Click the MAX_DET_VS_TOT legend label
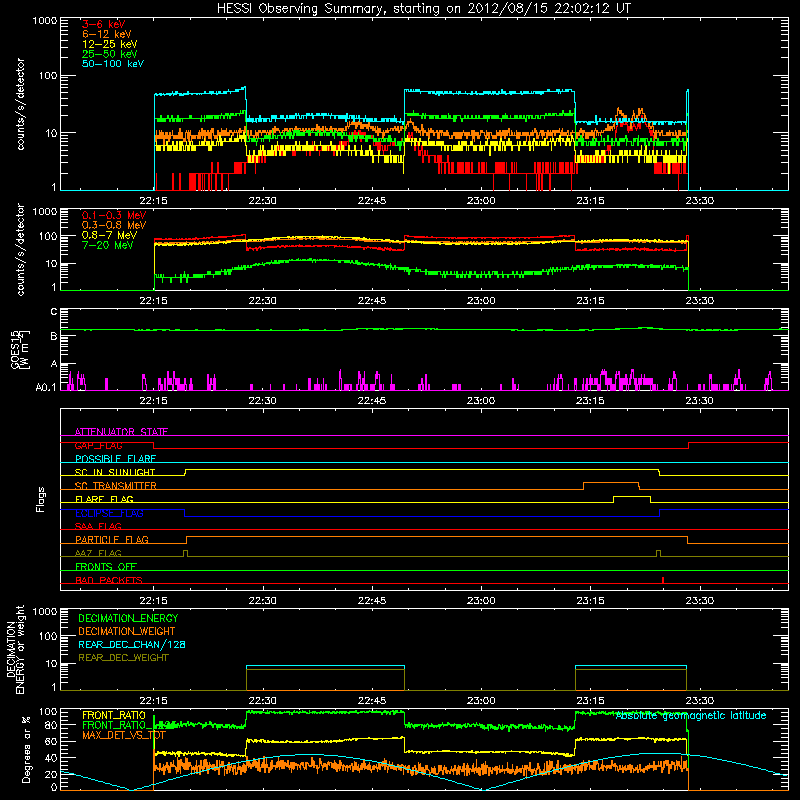Viewport: 800px width, 800px height. [123, 735]
